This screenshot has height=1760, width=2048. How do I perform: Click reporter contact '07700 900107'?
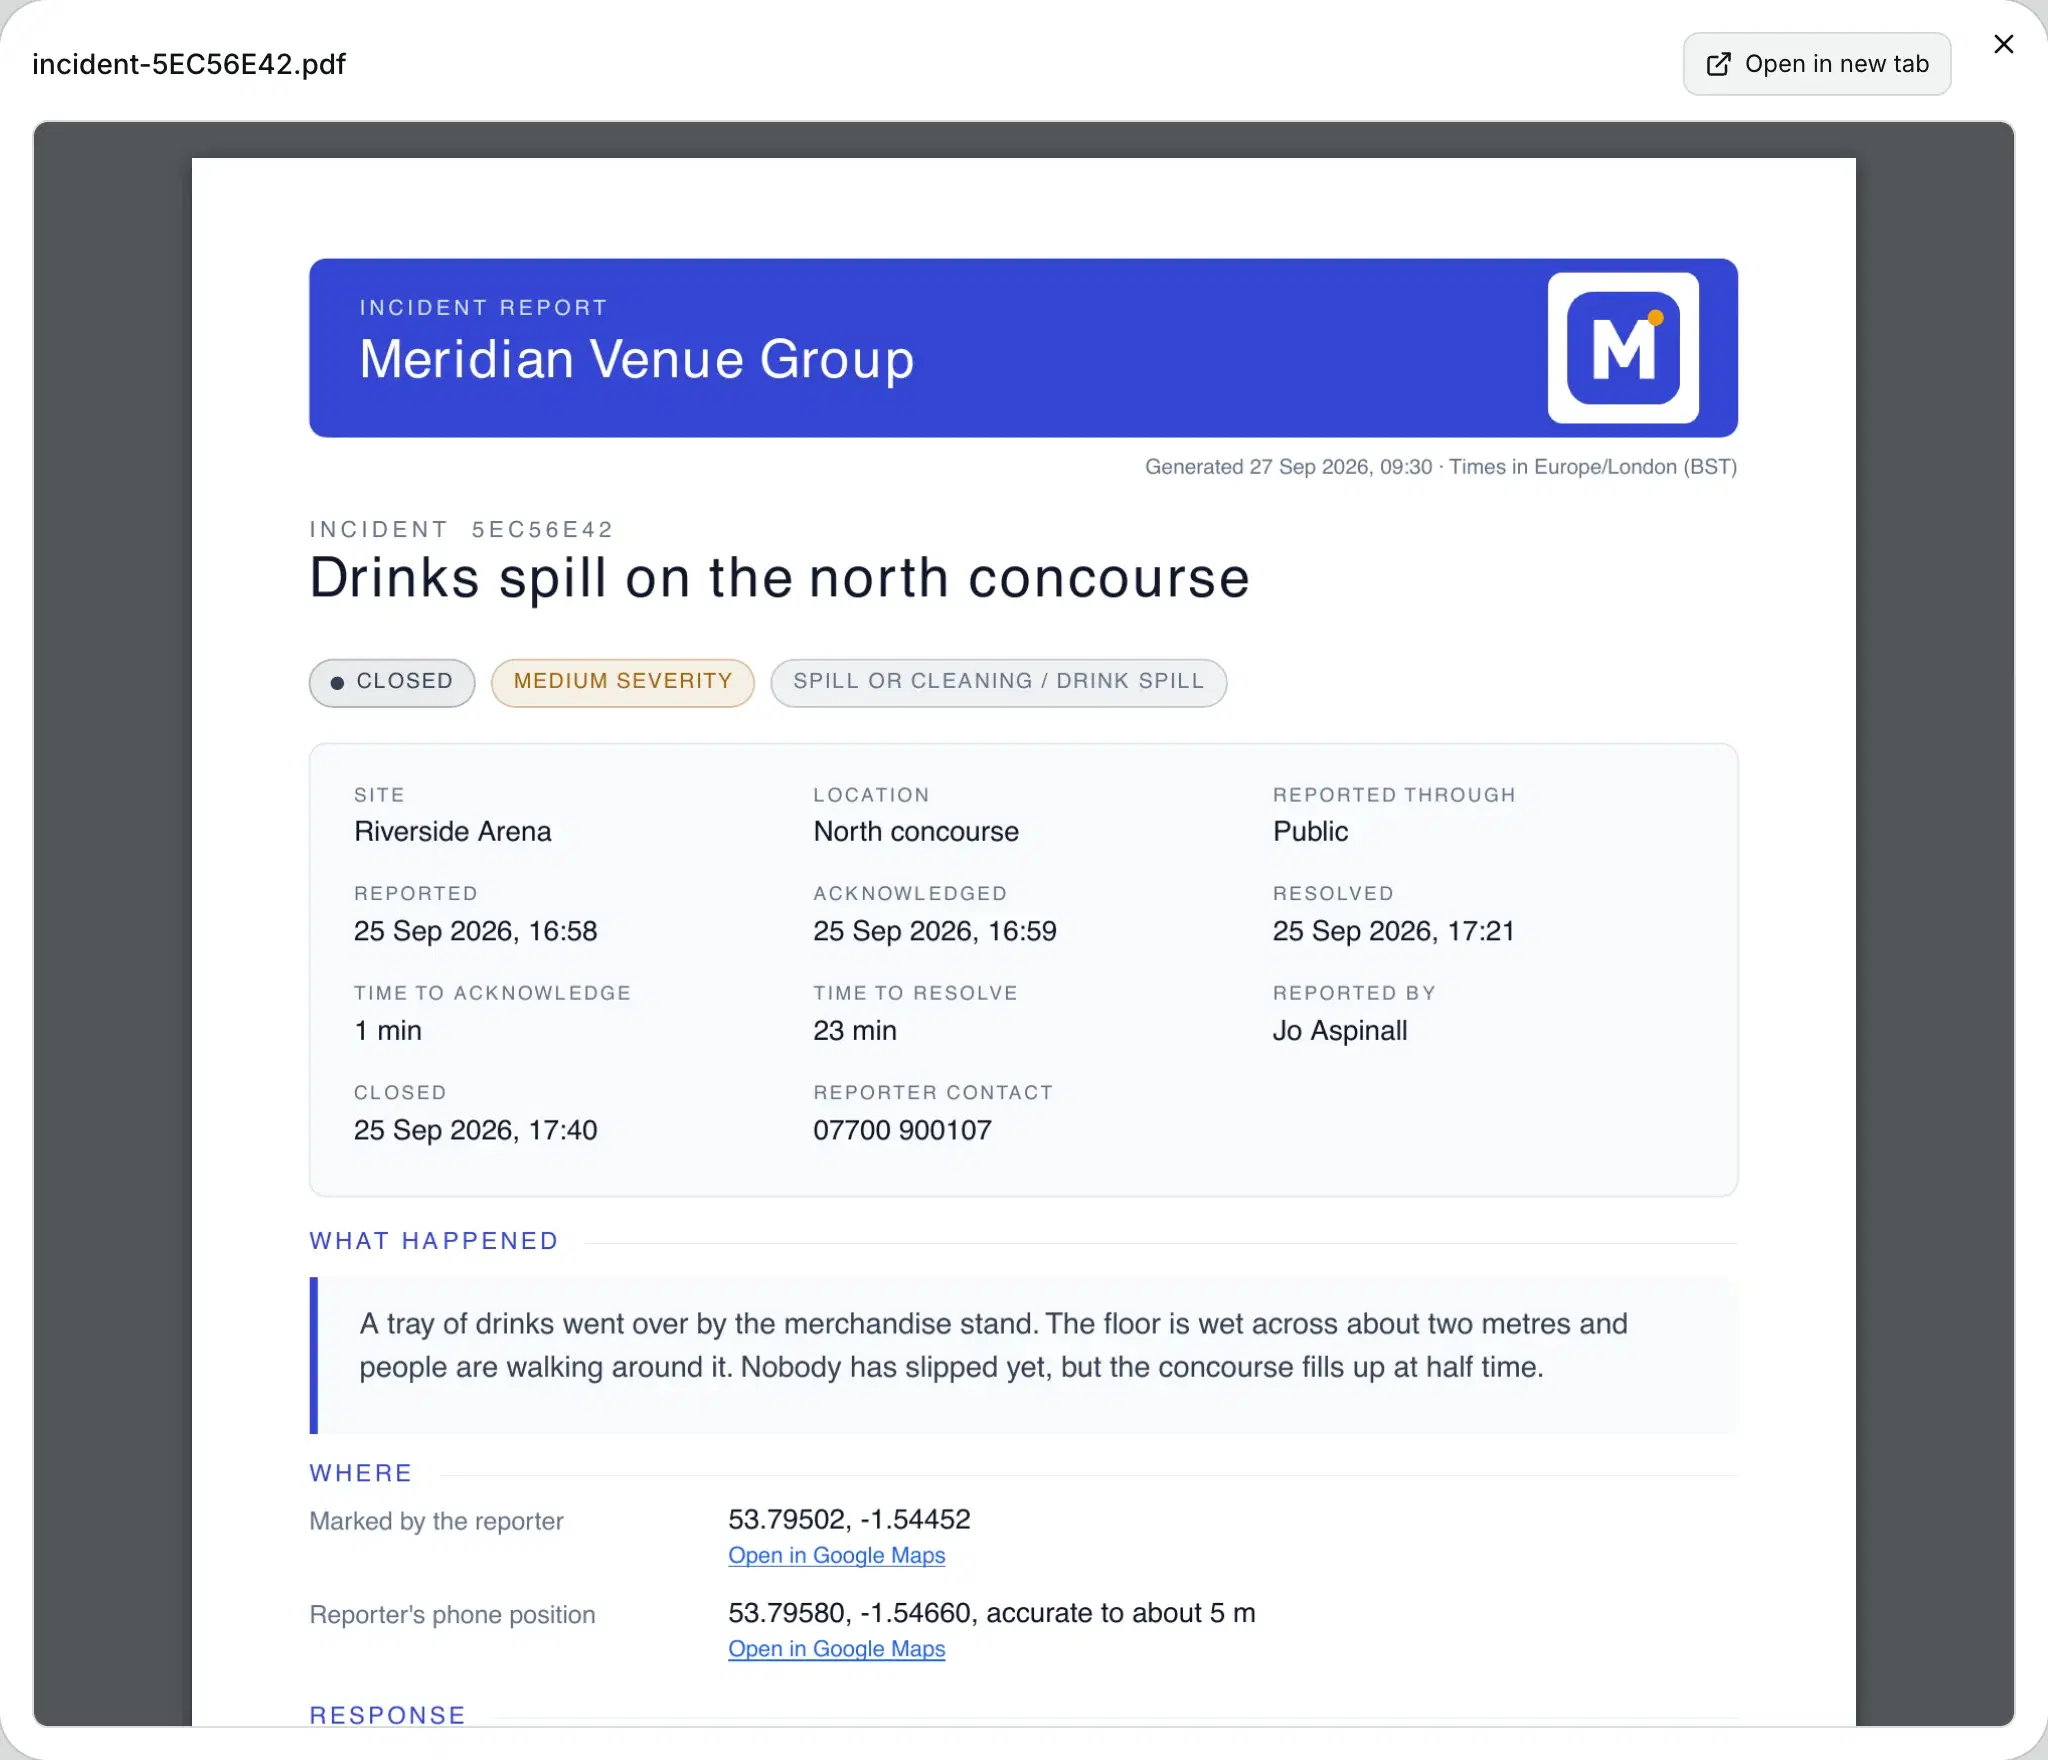[x=902, y=1130]
